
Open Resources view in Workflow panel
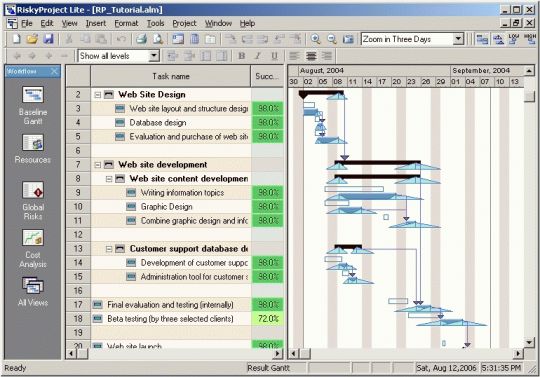33,149
